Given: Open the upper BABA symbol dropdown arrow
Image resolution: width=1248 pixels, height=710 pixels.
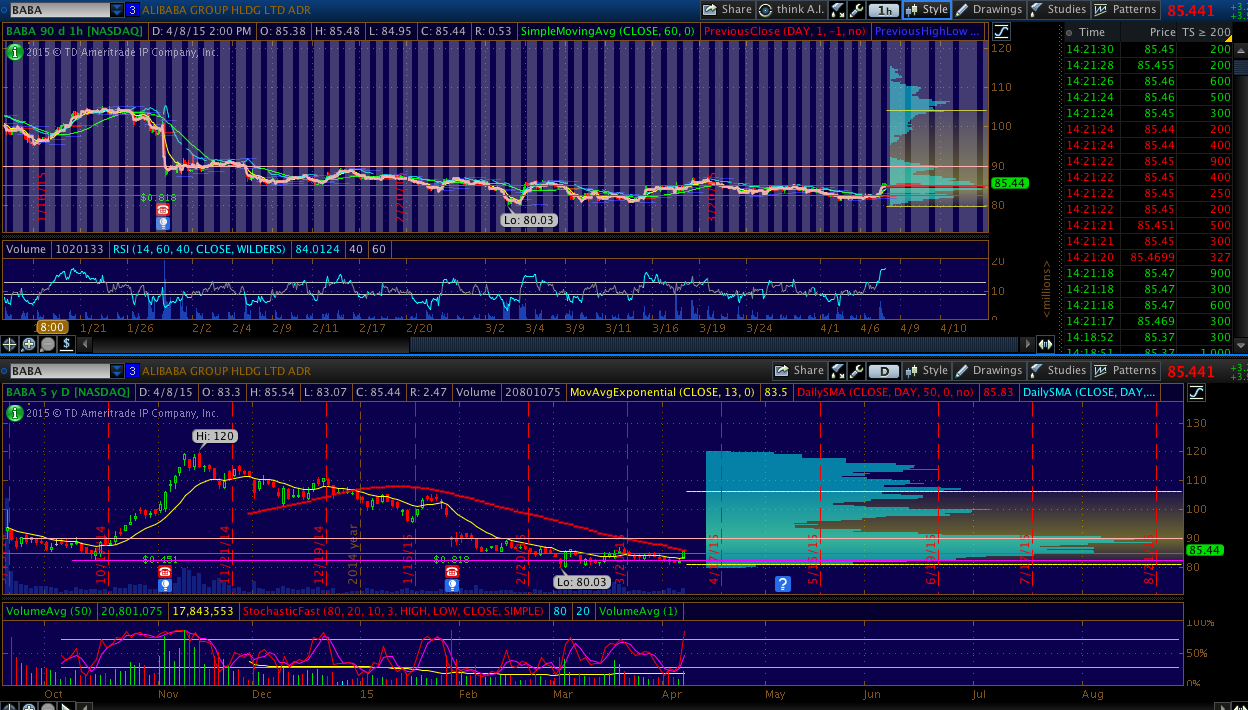Looking at the screenshot, I should pyautogui.click(x=117, y=10).
